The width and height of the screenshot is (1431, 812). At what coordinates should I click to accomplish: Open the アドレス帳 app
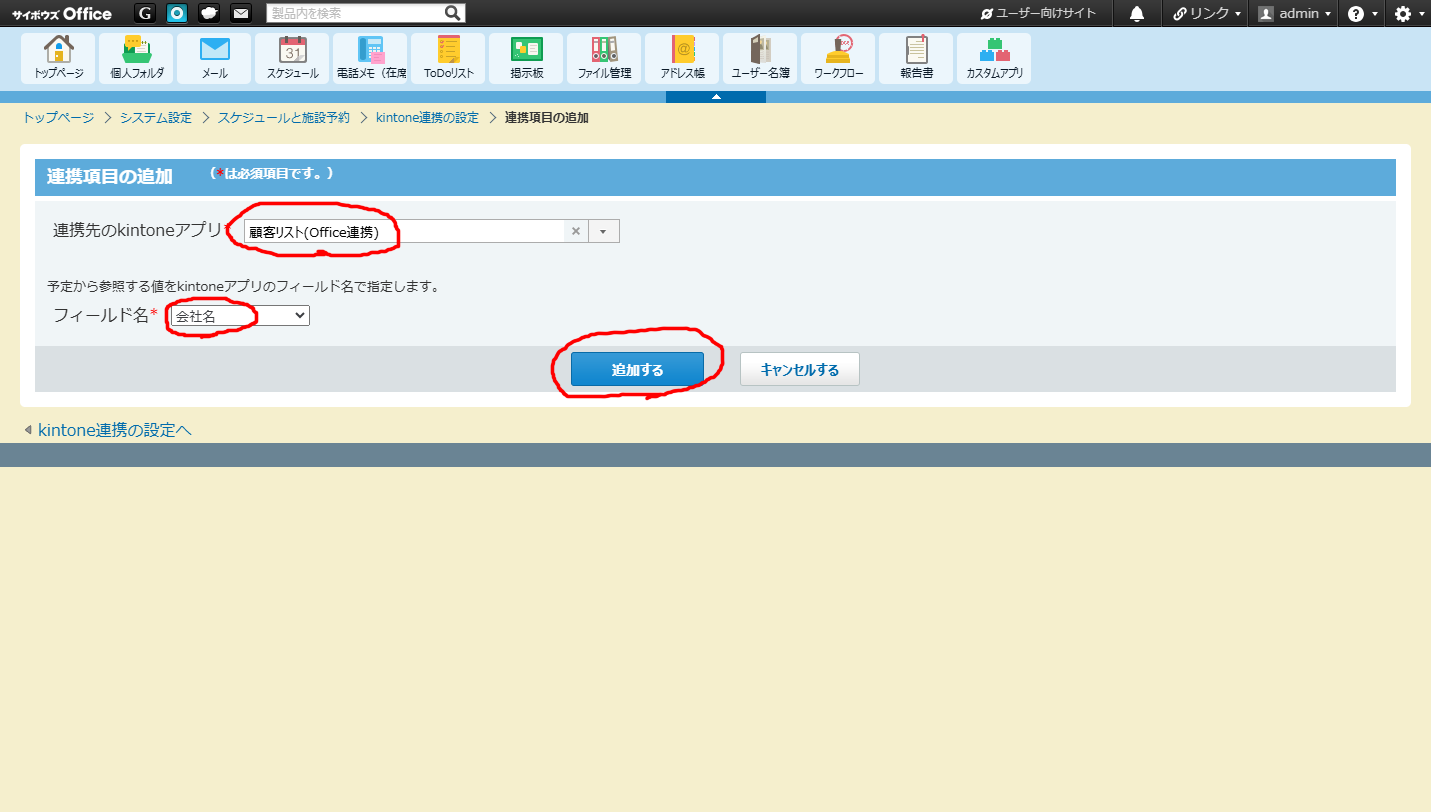click(x=683, y=59)
